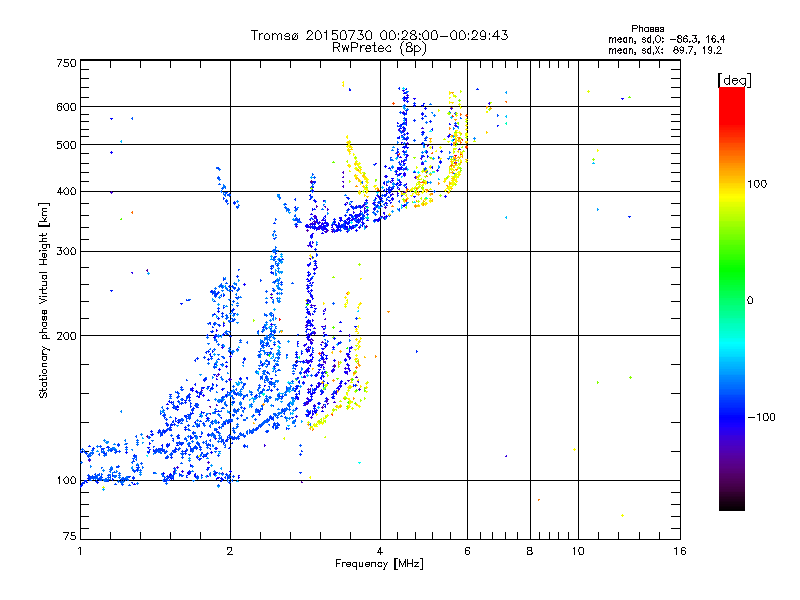Viewport: 800px width, 600px height.
Task: Click the 'Frequency [MHz]' x-axis label
Action: (x=379, y=563)
